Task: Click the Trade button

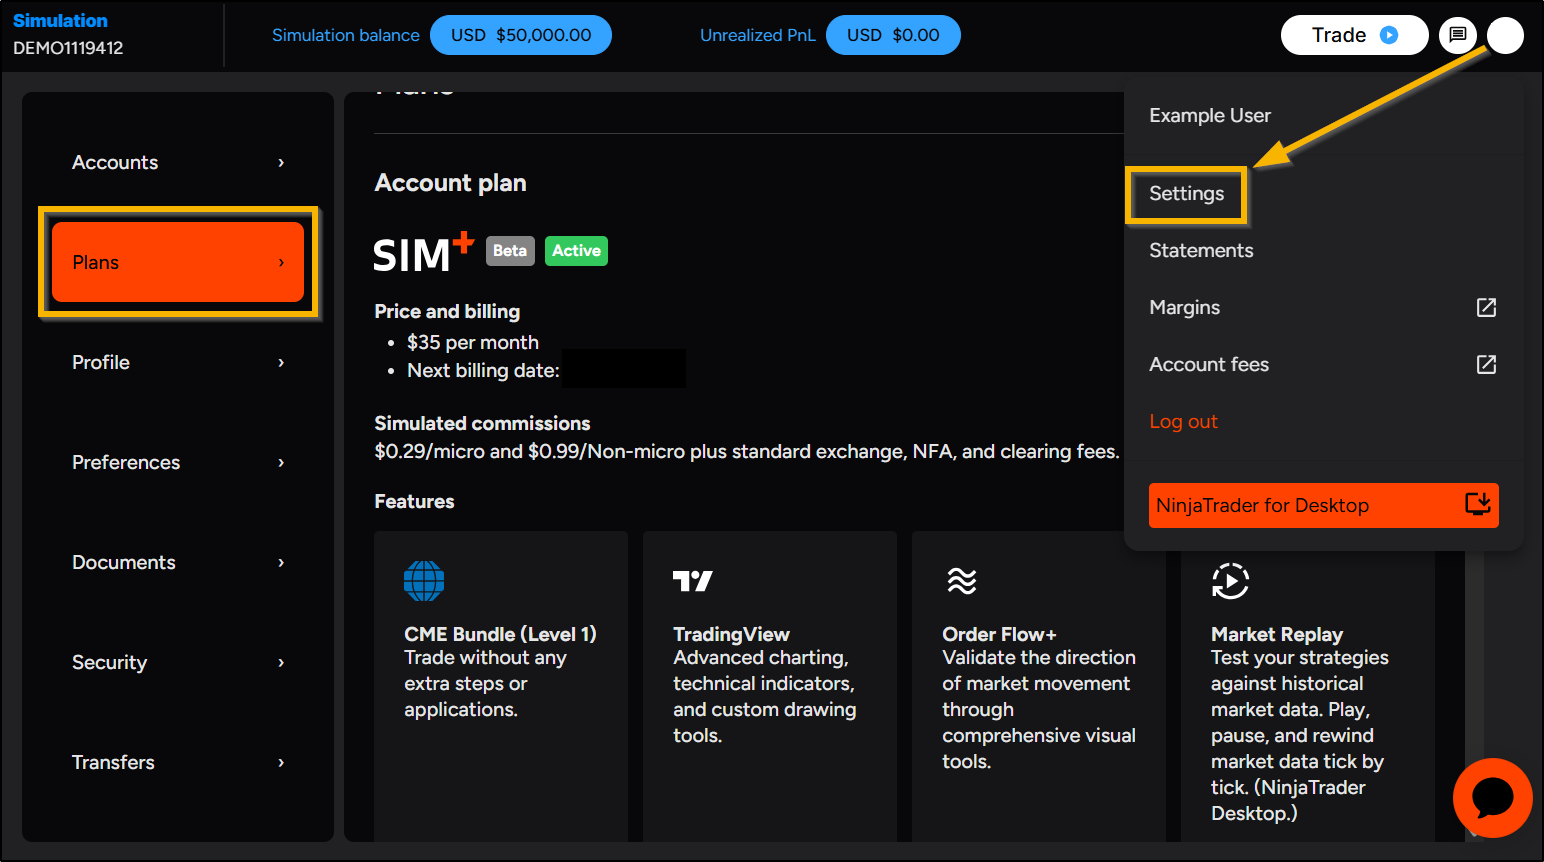Action: [1354, 35]
